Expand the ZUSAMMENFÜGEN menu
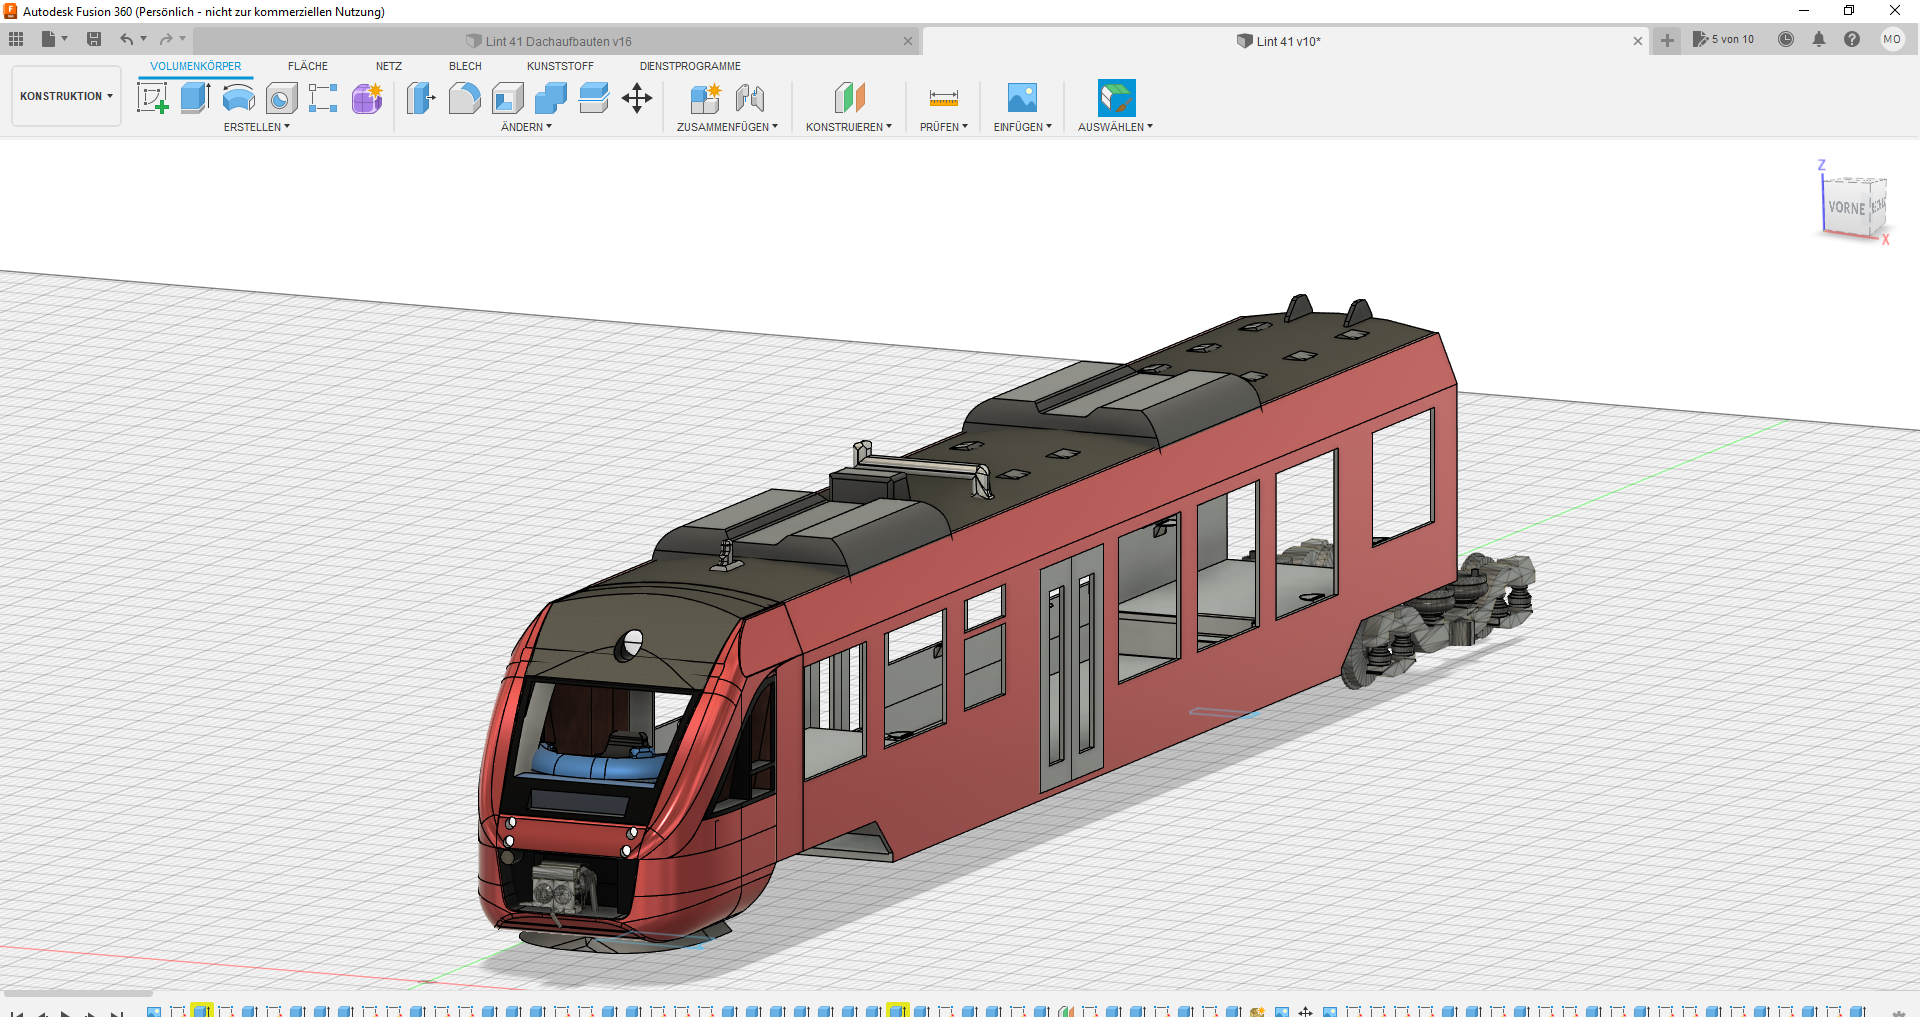The width and height of the screenshot is (1920, 1017). [727, 127]
